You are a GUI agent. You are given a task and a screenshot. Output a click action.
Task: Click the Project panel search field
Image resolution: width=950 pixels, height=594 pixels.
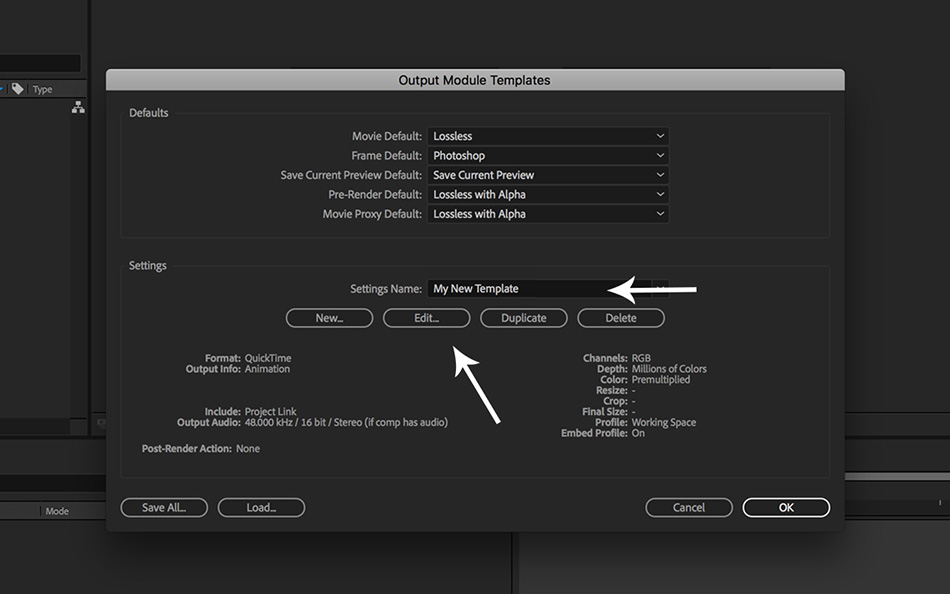(40, 63)
